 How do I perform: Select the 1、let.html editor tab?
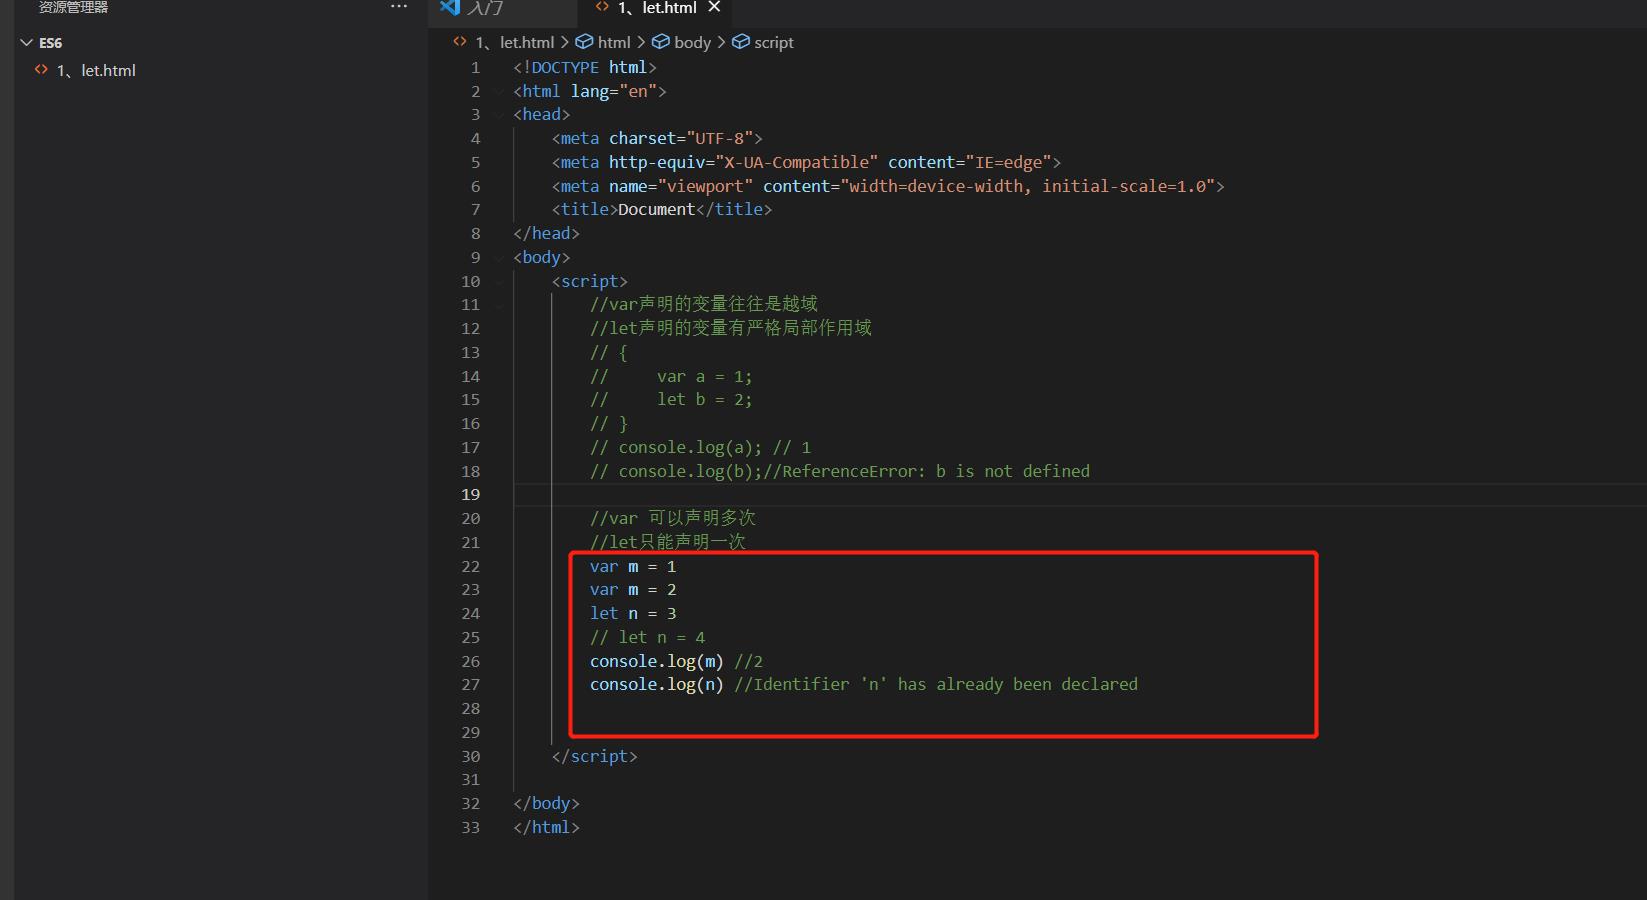pyautogui.click(x=656, y=8)
